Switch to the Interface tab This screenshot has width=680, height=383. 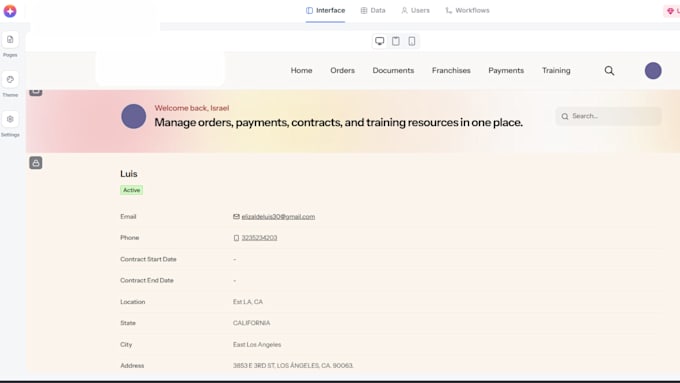[326, 10]
